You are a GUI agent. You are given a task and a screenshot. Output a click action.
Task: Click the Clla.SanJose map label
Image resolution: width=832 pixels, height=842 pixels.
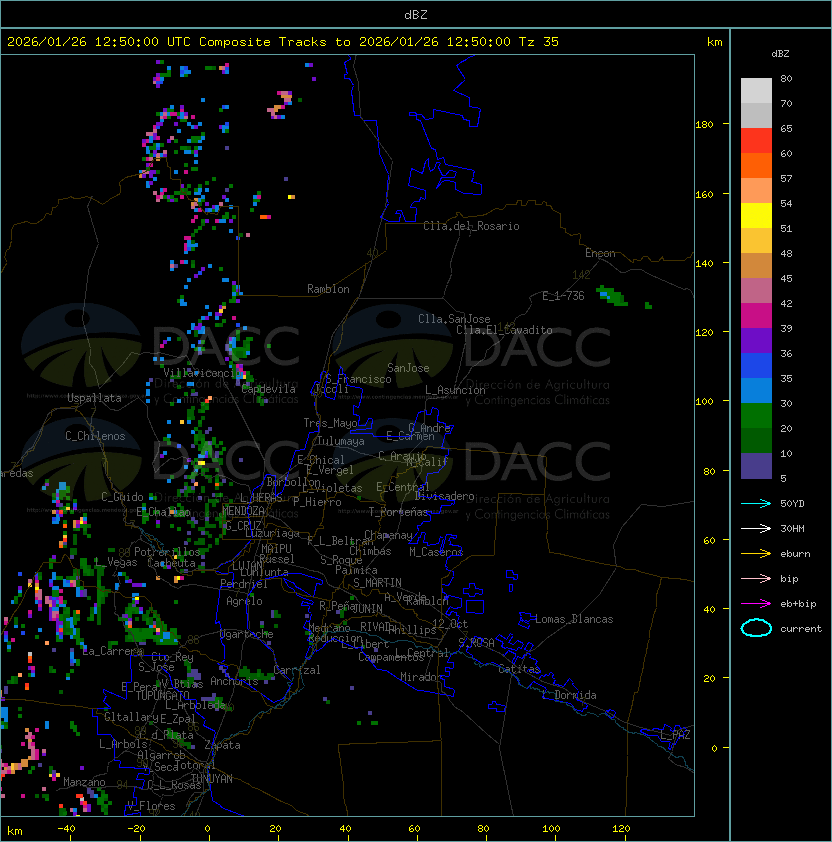(454, 319)
